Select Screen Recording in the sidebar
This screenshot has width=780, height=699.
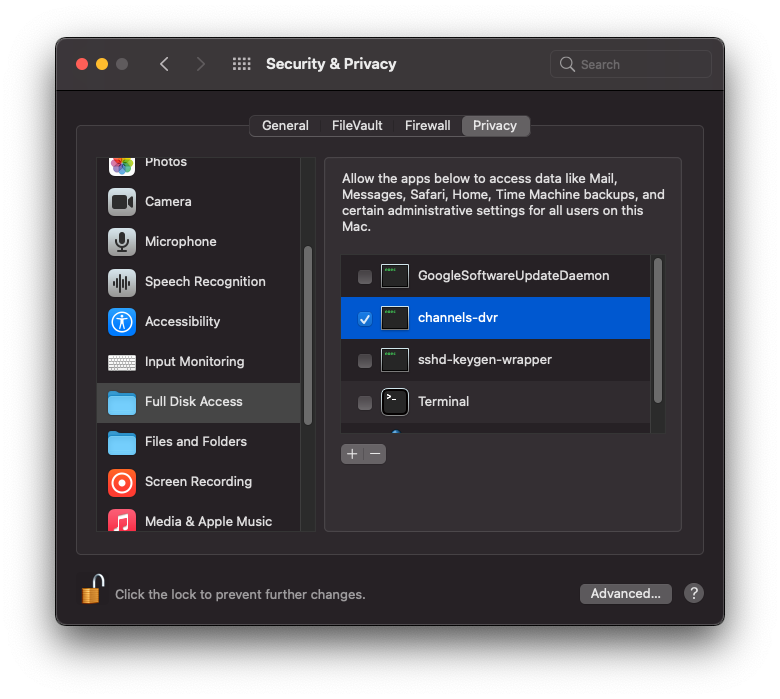click(x=198, y=482)
